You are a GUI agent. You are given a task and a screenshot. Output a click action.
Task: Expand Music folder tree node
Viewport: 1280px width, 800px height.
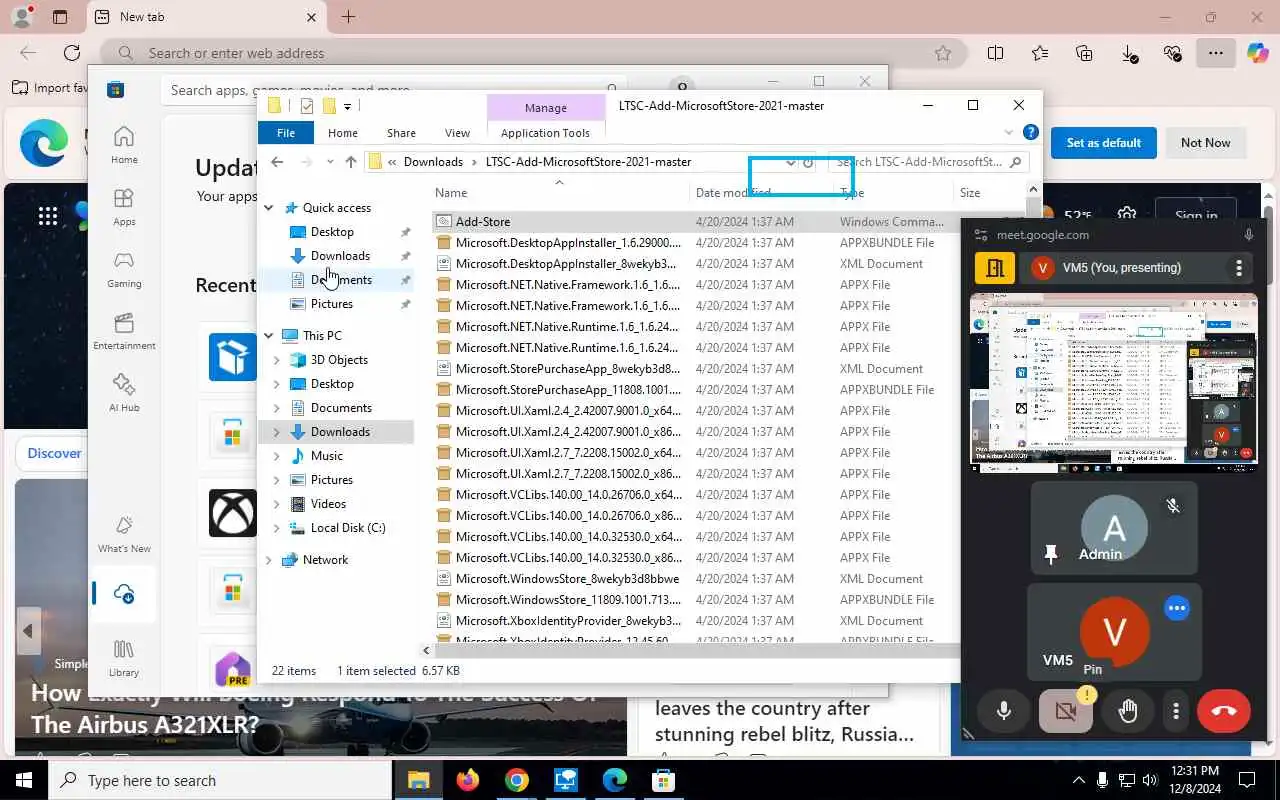(x=277, y=456)
